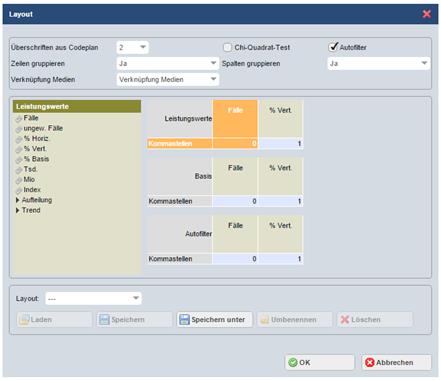Click the tag icon beside Index
The width and height of the screenshot is (441, 381).
19,190
